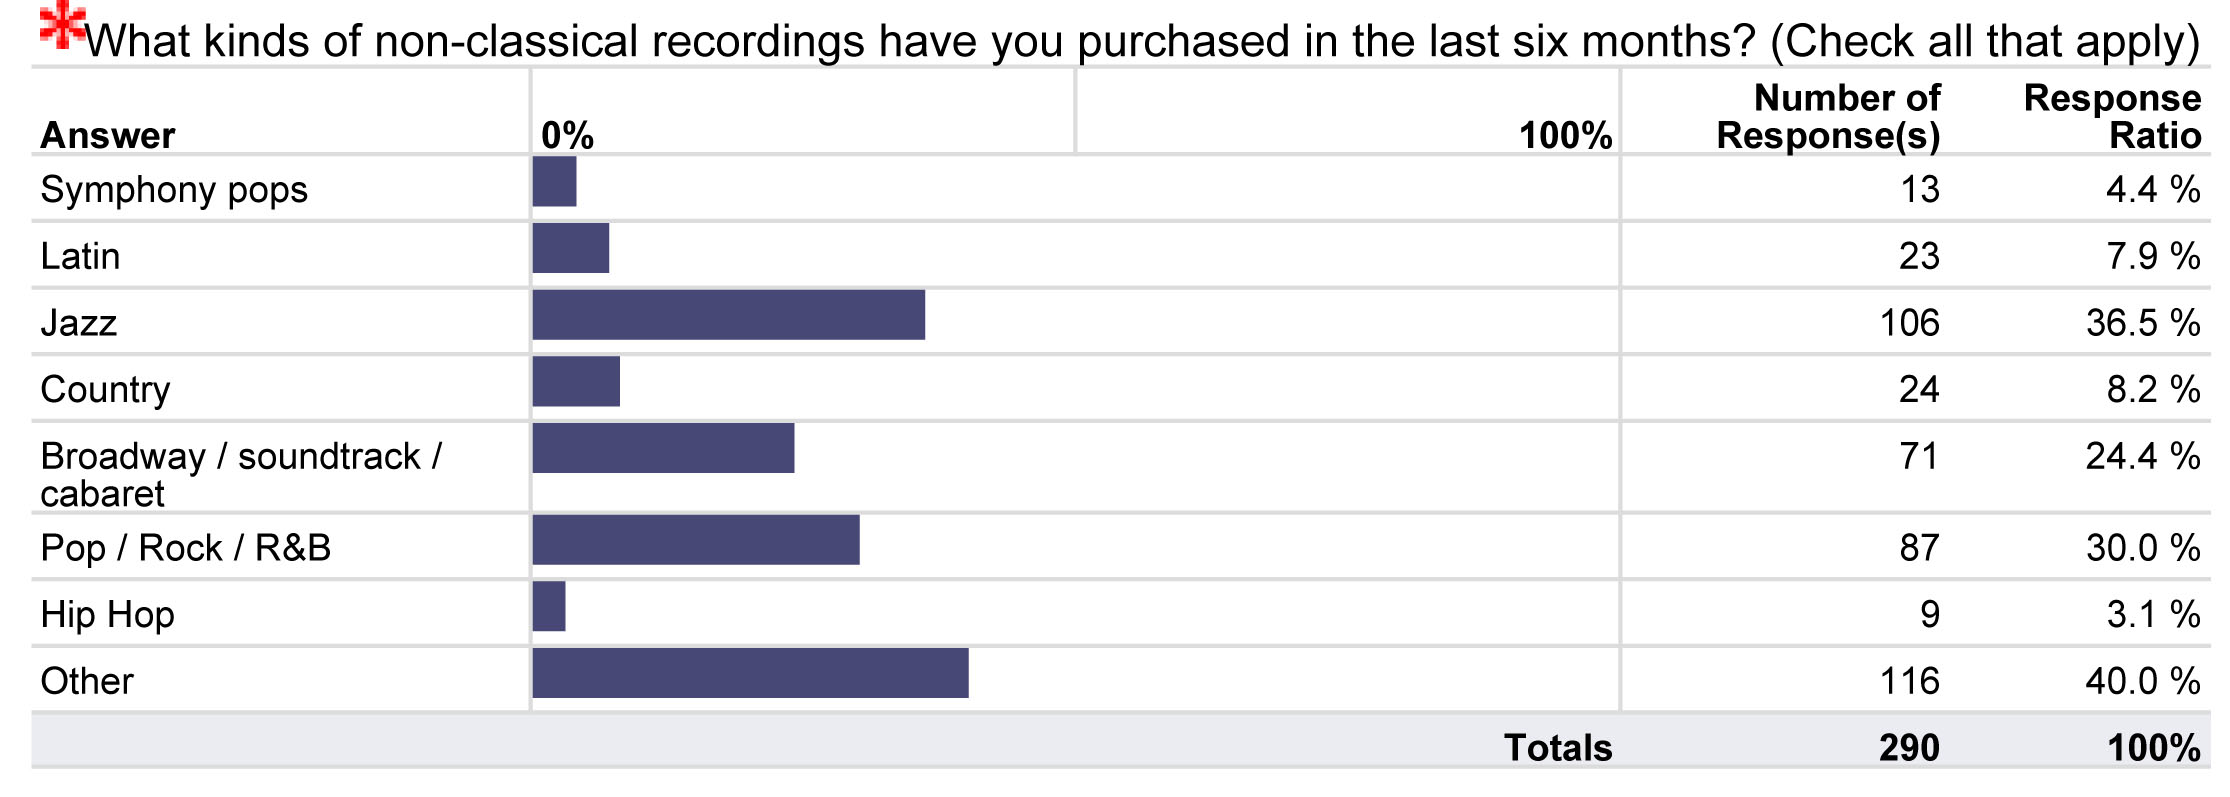Click the Answer column header
Viewport: 2230px width, 797px height.
pyautogui.click(x=108, y=135)
